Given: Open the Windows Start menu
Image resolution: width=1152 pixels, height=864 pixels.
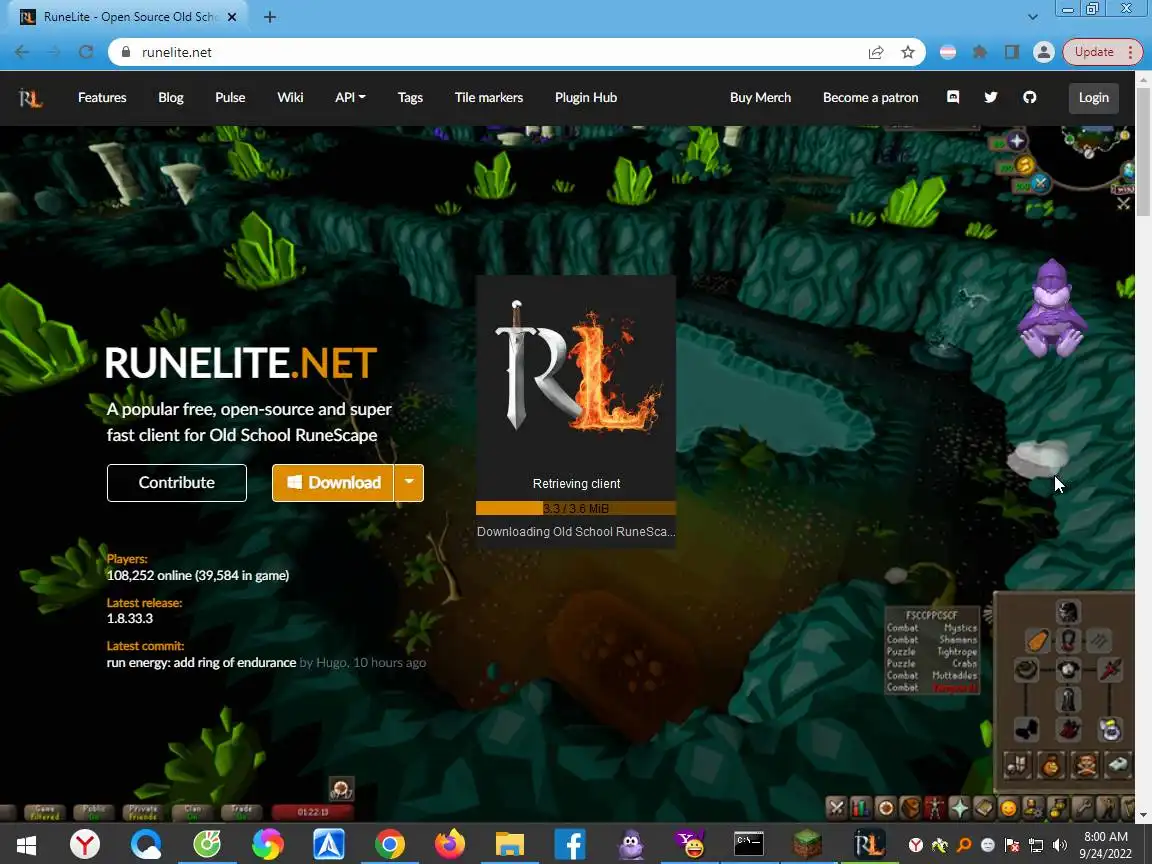Looking at the screenshot, I should click(x=26, y=844).
